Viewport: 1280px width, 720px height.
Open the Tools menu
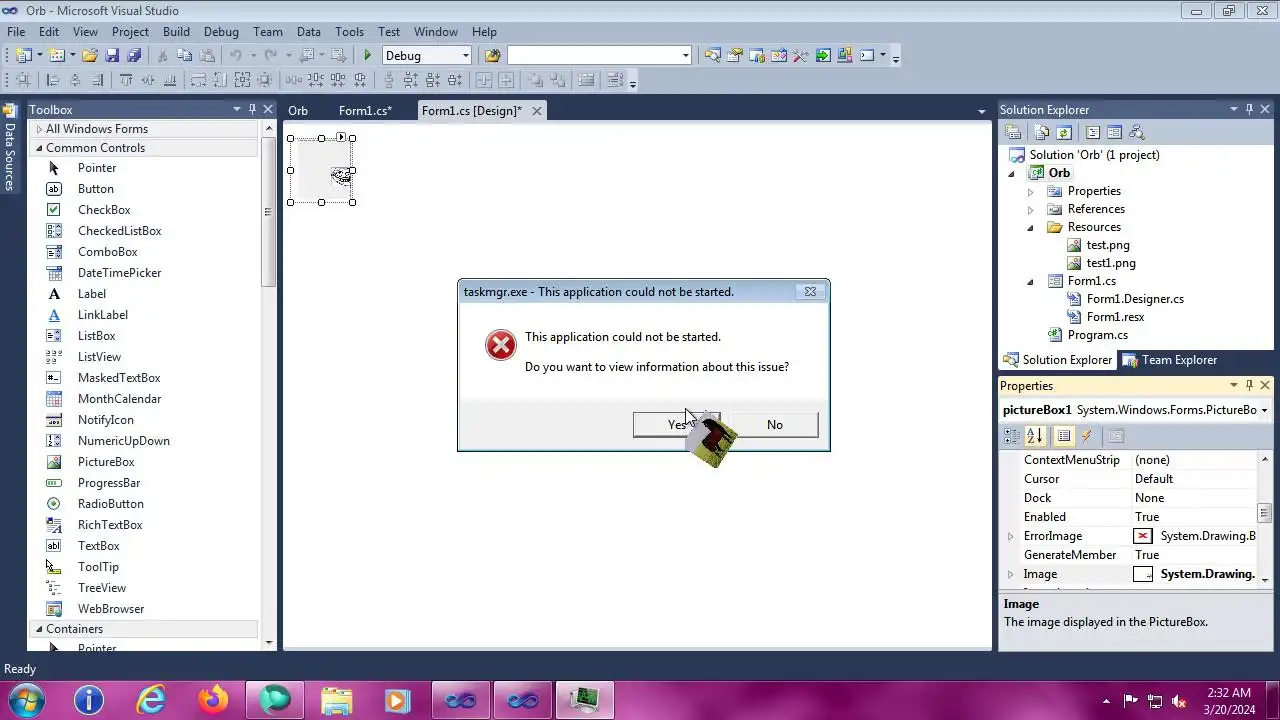349,32
